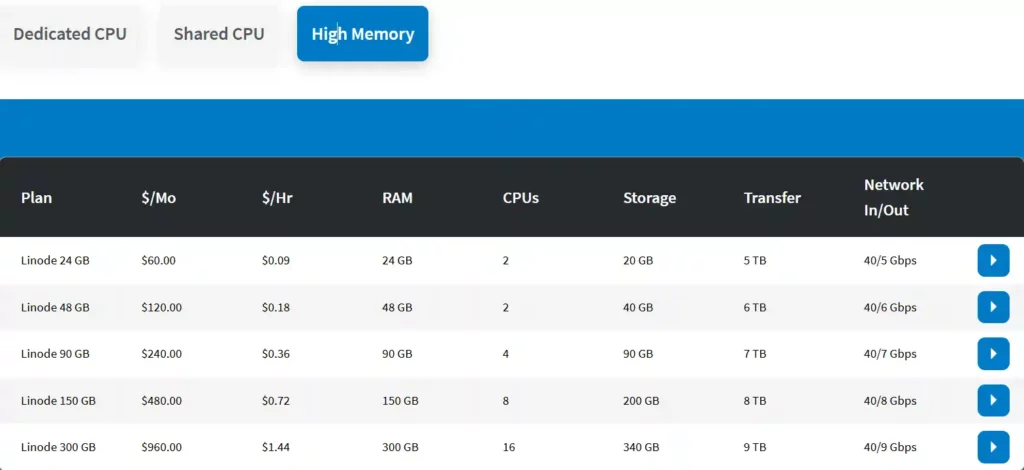The width and height of the screenshot is (1024, 470).
Task: Click the 6 TB transfer value
Action: pos(755,307)
